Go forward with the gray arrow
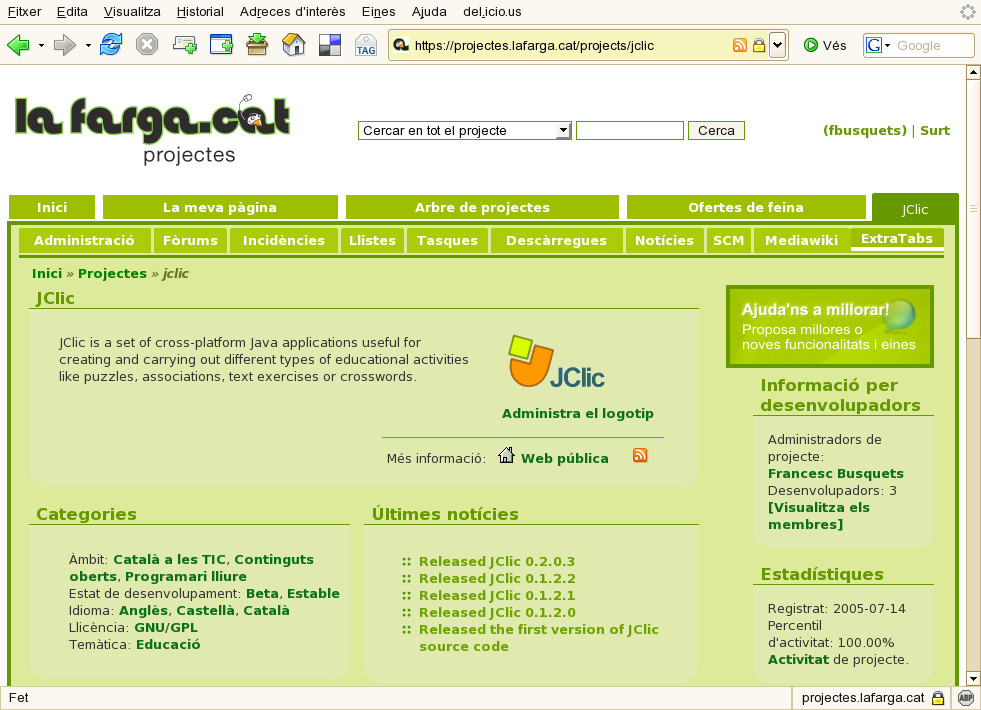The width and height of the screenshot is (981, 710). 64,45
